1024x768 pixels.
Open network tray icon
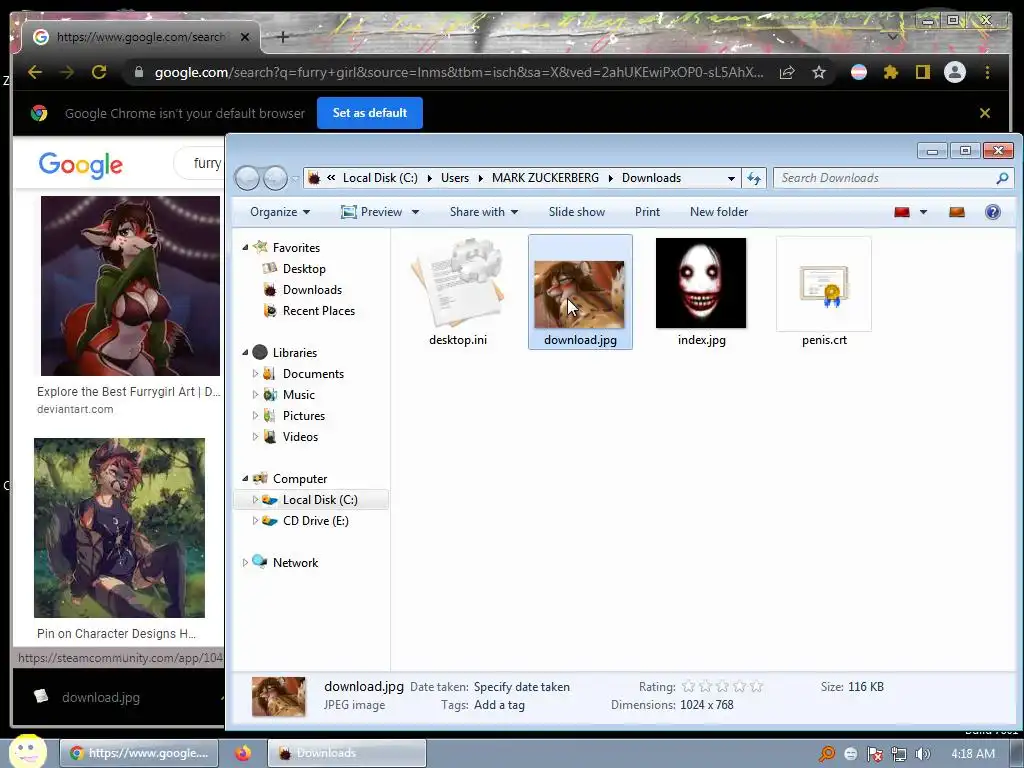pyautogui.click(x=899, y=754)
